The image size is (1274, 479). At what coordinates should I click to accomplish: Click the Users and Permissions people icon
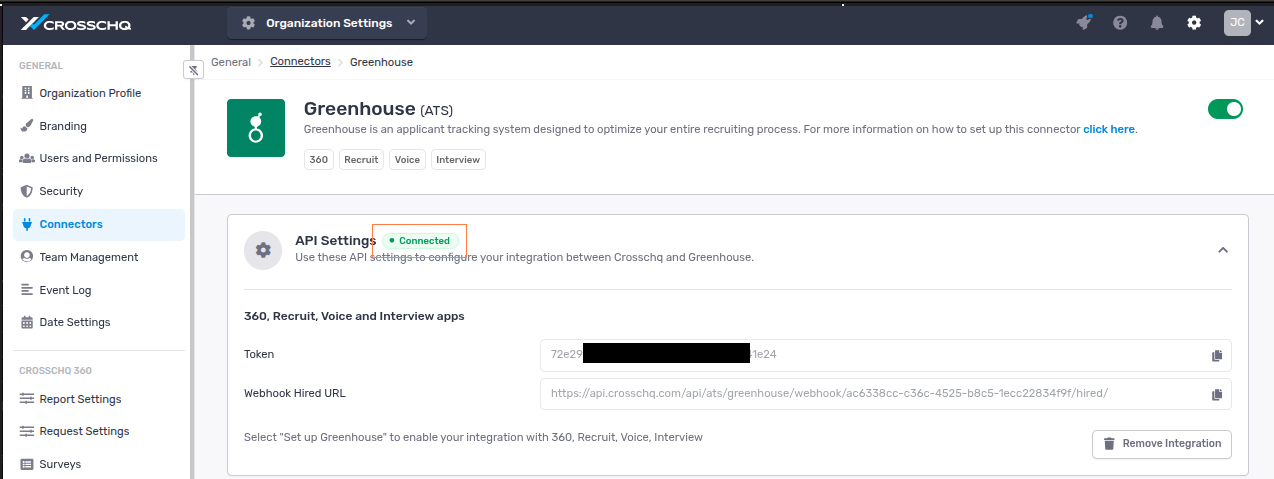point(27,158)
